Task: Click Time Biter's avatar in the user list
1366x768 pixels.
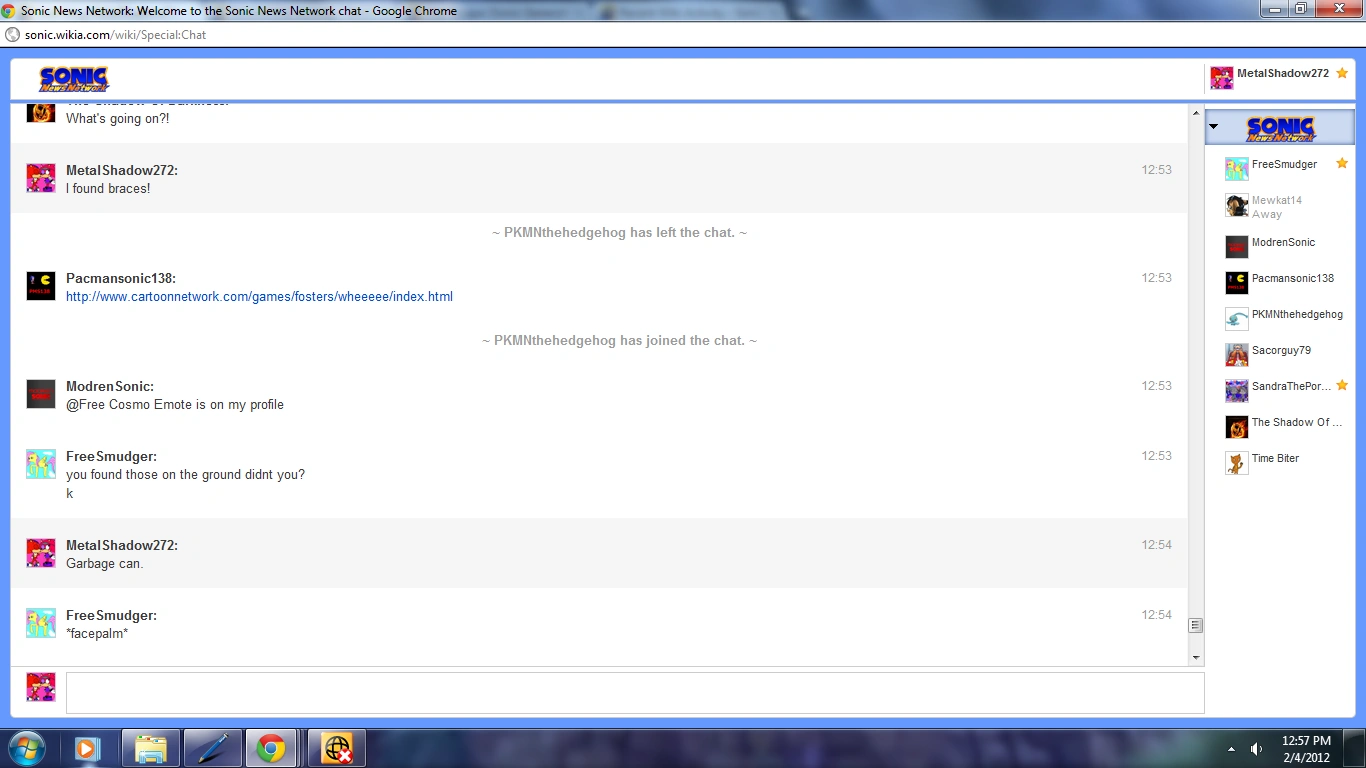Action: coord(1236,463)
